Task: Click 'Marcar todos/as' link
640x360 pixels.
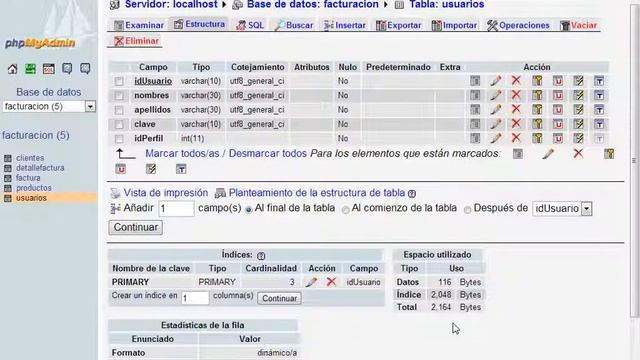Action: (x=182, y=153)
